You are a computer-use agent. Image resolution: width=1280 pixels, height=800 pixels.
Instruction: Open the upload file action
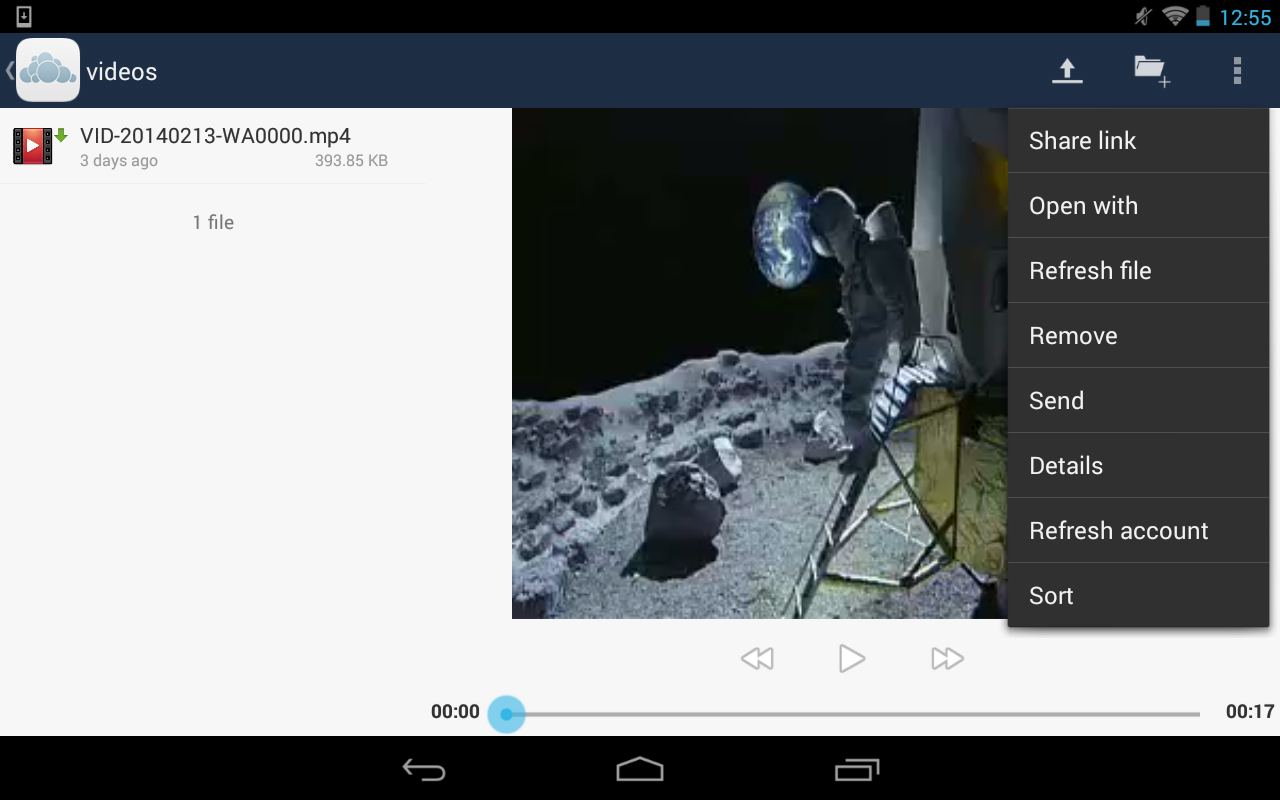(1067, 70)
